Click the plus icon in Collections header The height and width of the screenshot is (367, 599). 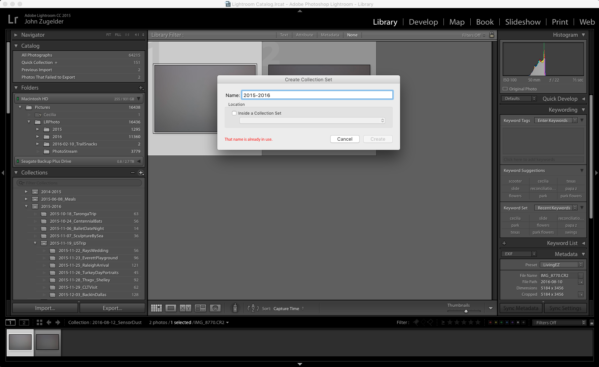(141, 173)
